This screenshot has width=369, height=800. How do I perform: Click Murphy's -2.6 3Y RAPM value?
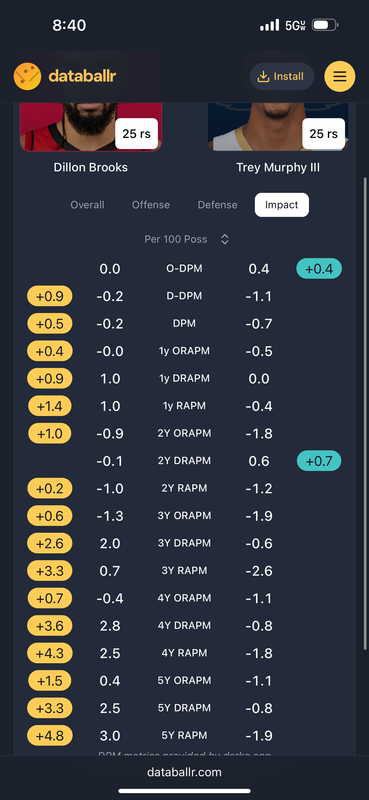(259, 571)
